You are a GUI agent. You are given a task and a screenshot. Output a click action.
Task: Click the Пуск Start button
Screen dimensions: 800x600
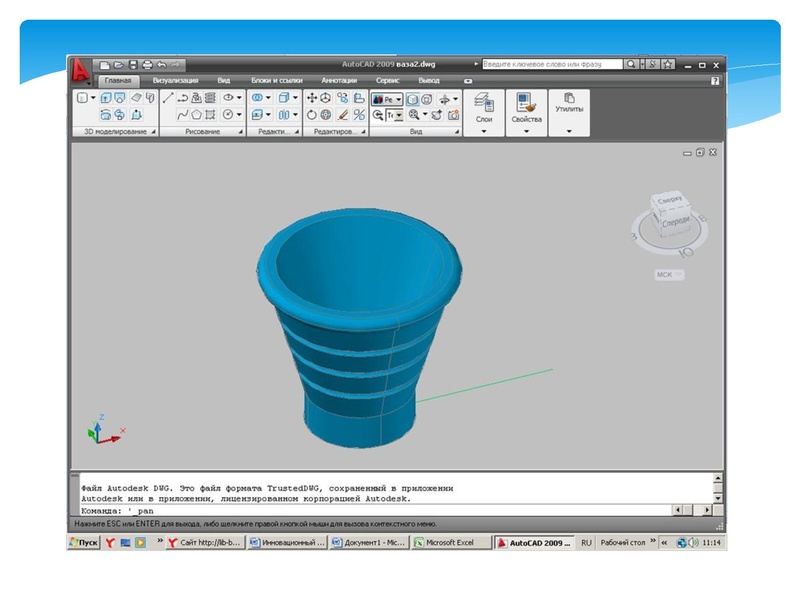[x=83, y=543]
